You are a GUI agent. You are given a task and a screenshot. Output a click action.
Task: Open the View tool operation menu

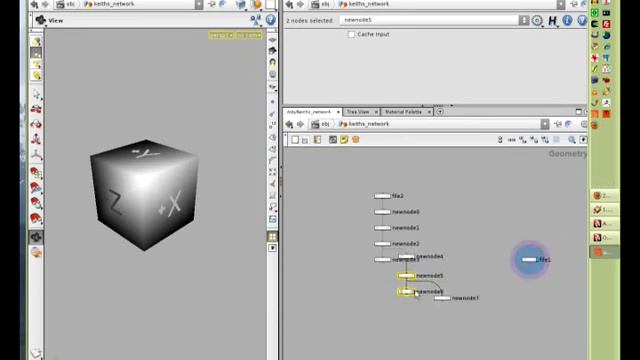click(41, 20)
